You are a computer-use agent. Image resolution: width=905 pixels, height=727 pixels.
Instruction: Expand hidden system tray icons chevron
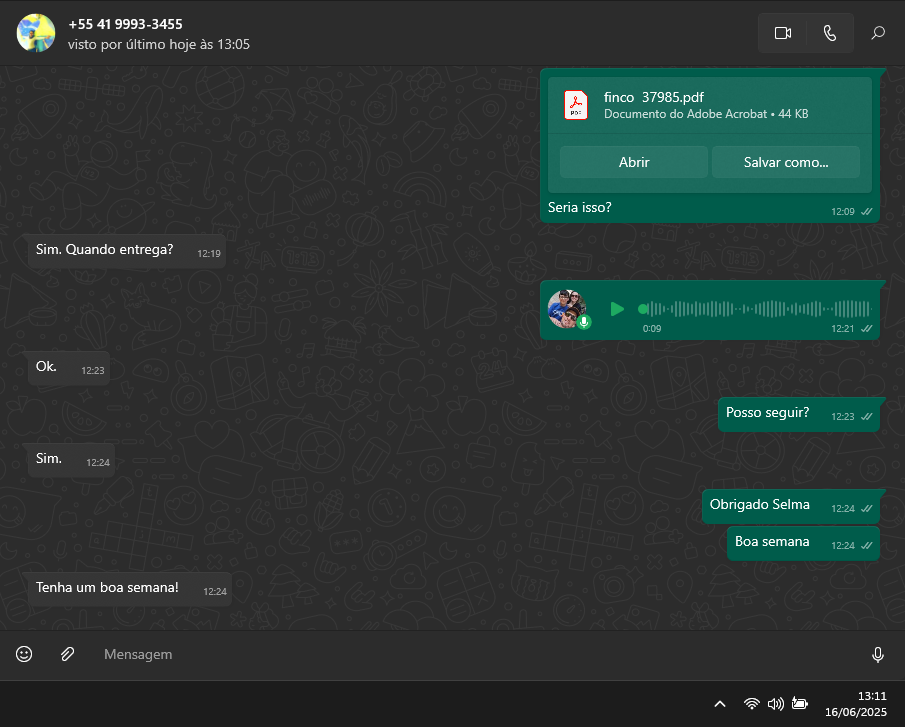click(x=719, y=704)
